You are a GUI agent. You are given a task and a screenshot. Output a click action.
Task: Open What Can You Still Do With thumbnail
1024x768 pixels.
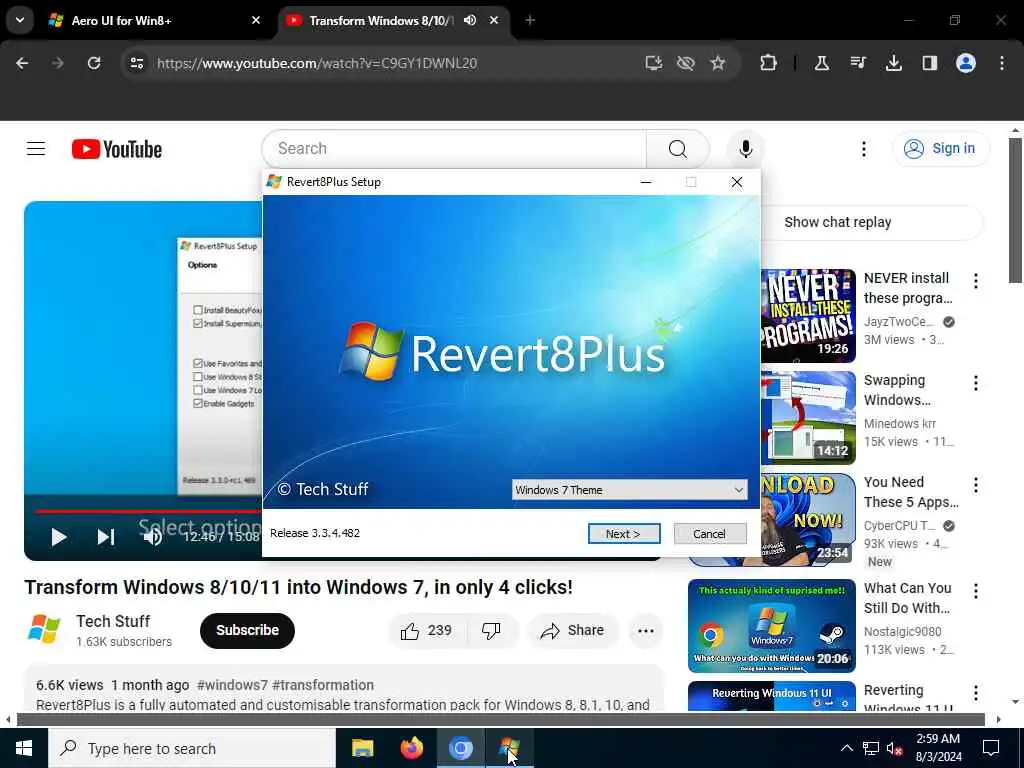click(771, 626)
